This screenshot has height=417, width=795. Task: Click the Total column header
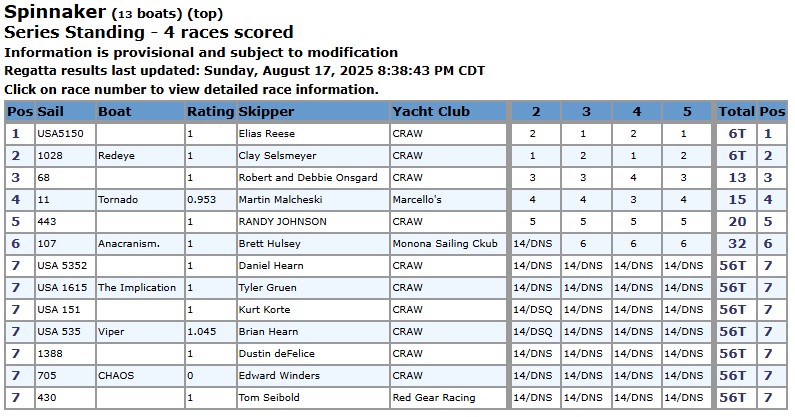coord(737,112)
